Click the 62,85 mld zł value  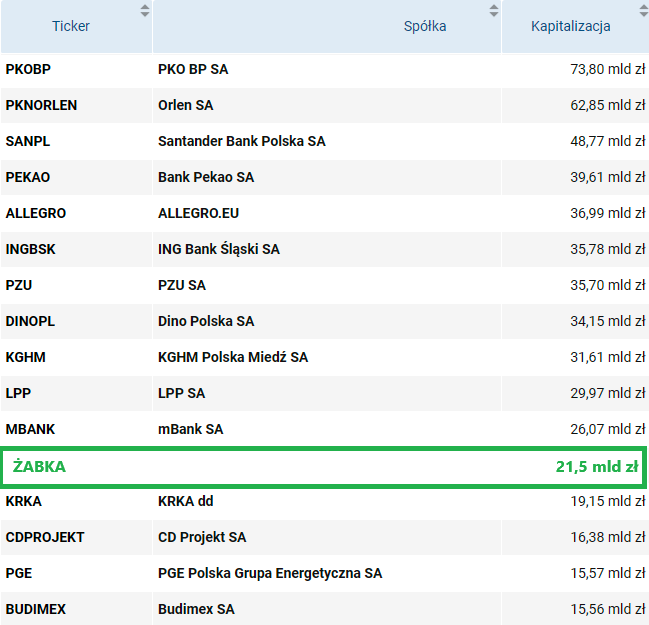point(608,105)
